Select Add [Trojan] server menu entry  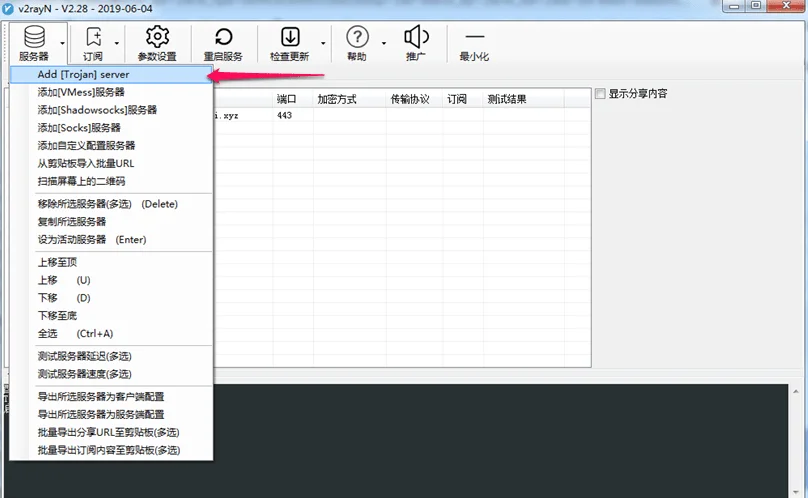tap(111, 74)
